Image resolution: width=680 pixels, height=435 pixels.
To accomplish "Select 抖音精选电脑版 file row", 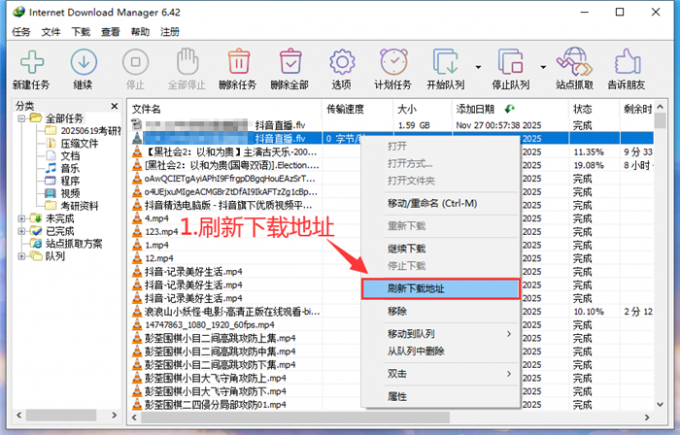I will [x=228, y=205].
